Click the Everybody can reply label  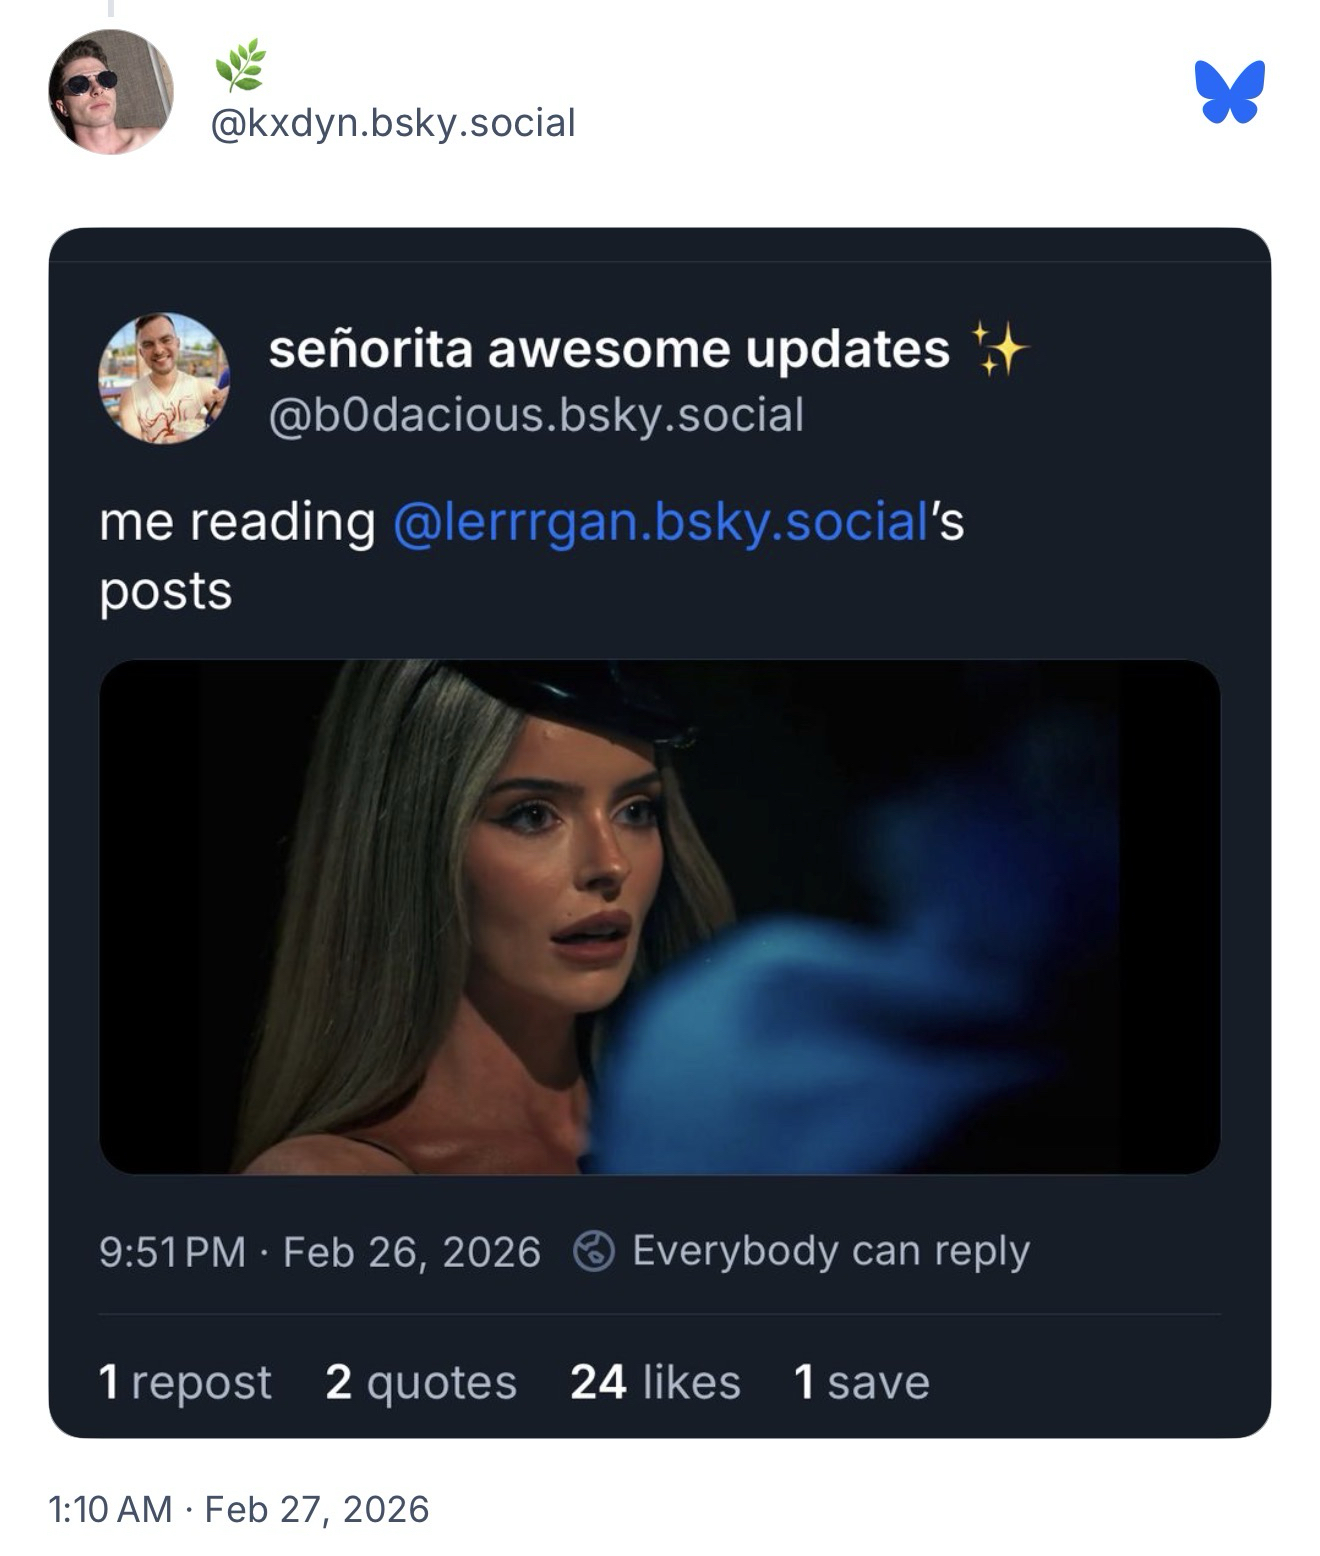click(x=830, y=1251)
